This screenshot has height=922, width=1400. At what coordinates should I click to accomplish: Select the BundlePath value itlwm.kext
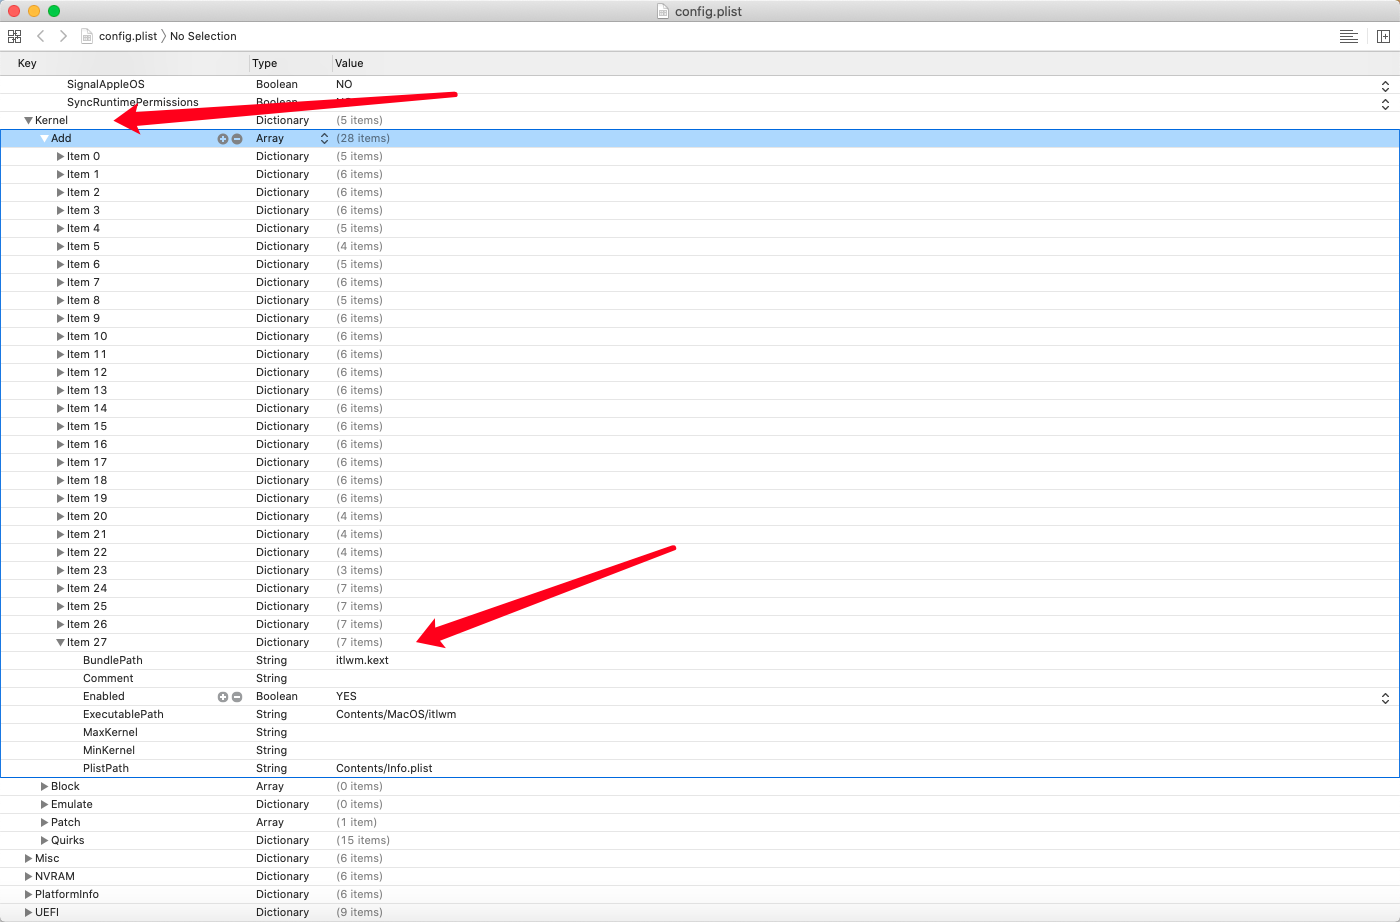click(x=364, y=660)
